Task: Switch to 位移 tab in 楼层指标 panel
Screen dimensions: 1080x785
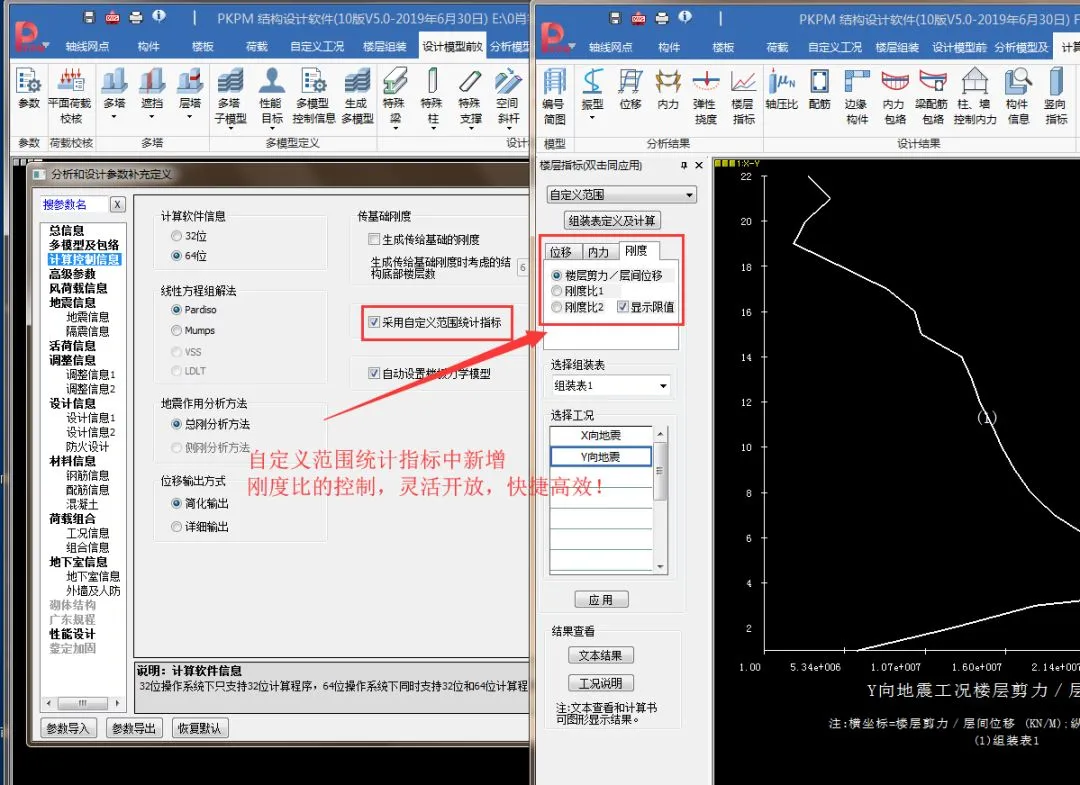Action: 561,252
